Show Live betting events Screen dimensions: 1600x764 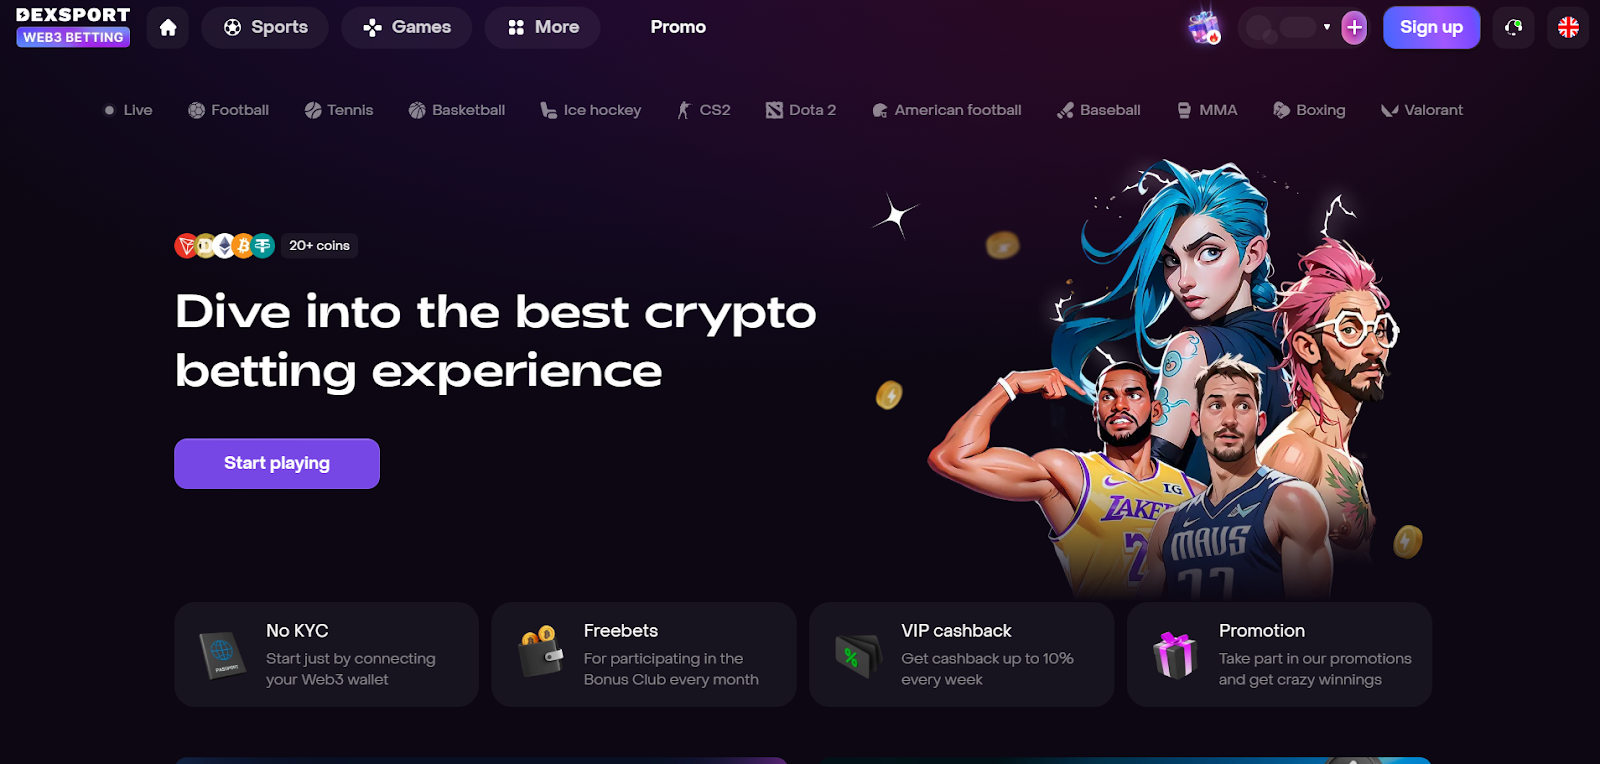click(x=128, y=110)
